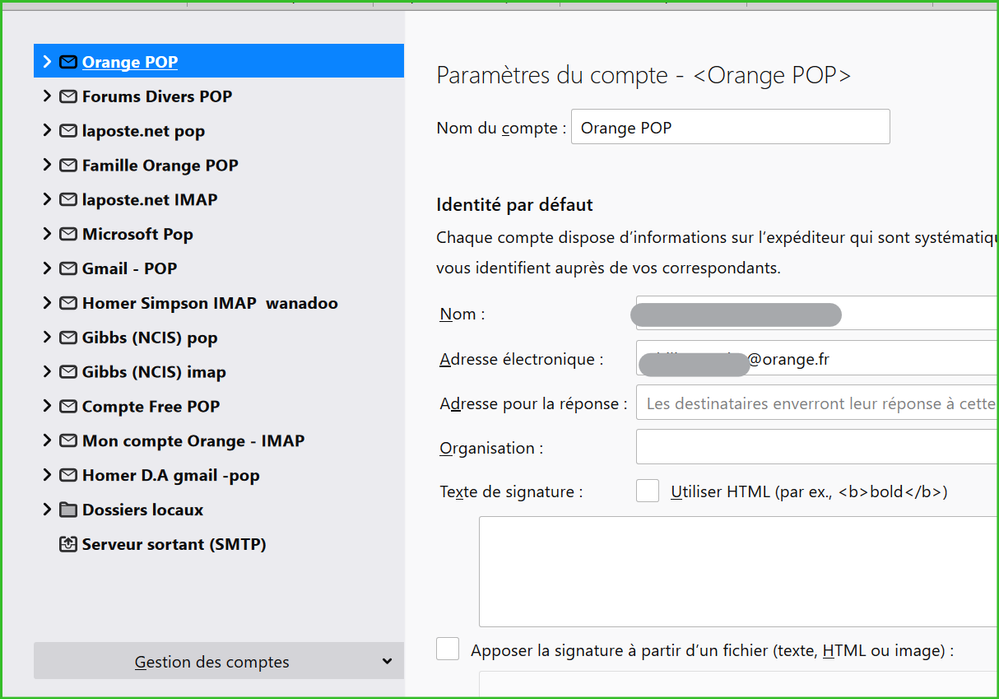Click the envelope icon beside Gibbs (NCIS) imap
999x699 pixels.
pyautogui.click(x=68, y=371)
